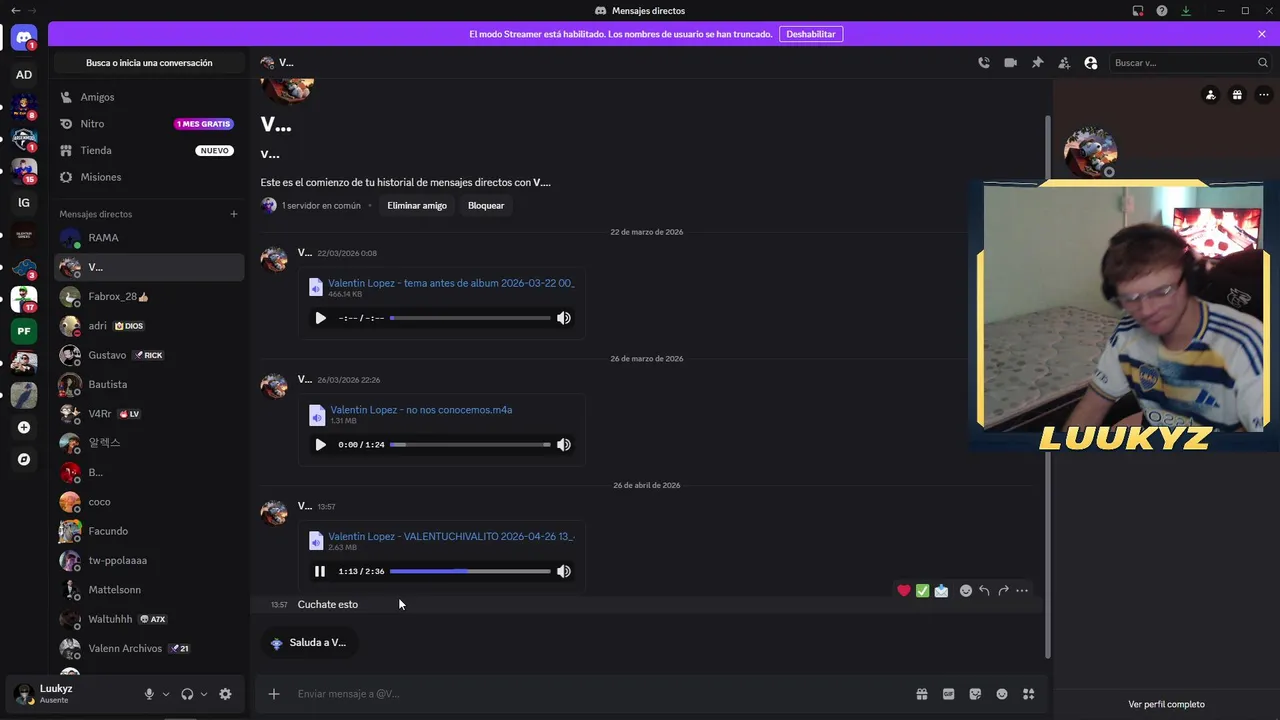Open the Tienda shop
Viewport: 1280px width, 720px height.
point(149,150)
